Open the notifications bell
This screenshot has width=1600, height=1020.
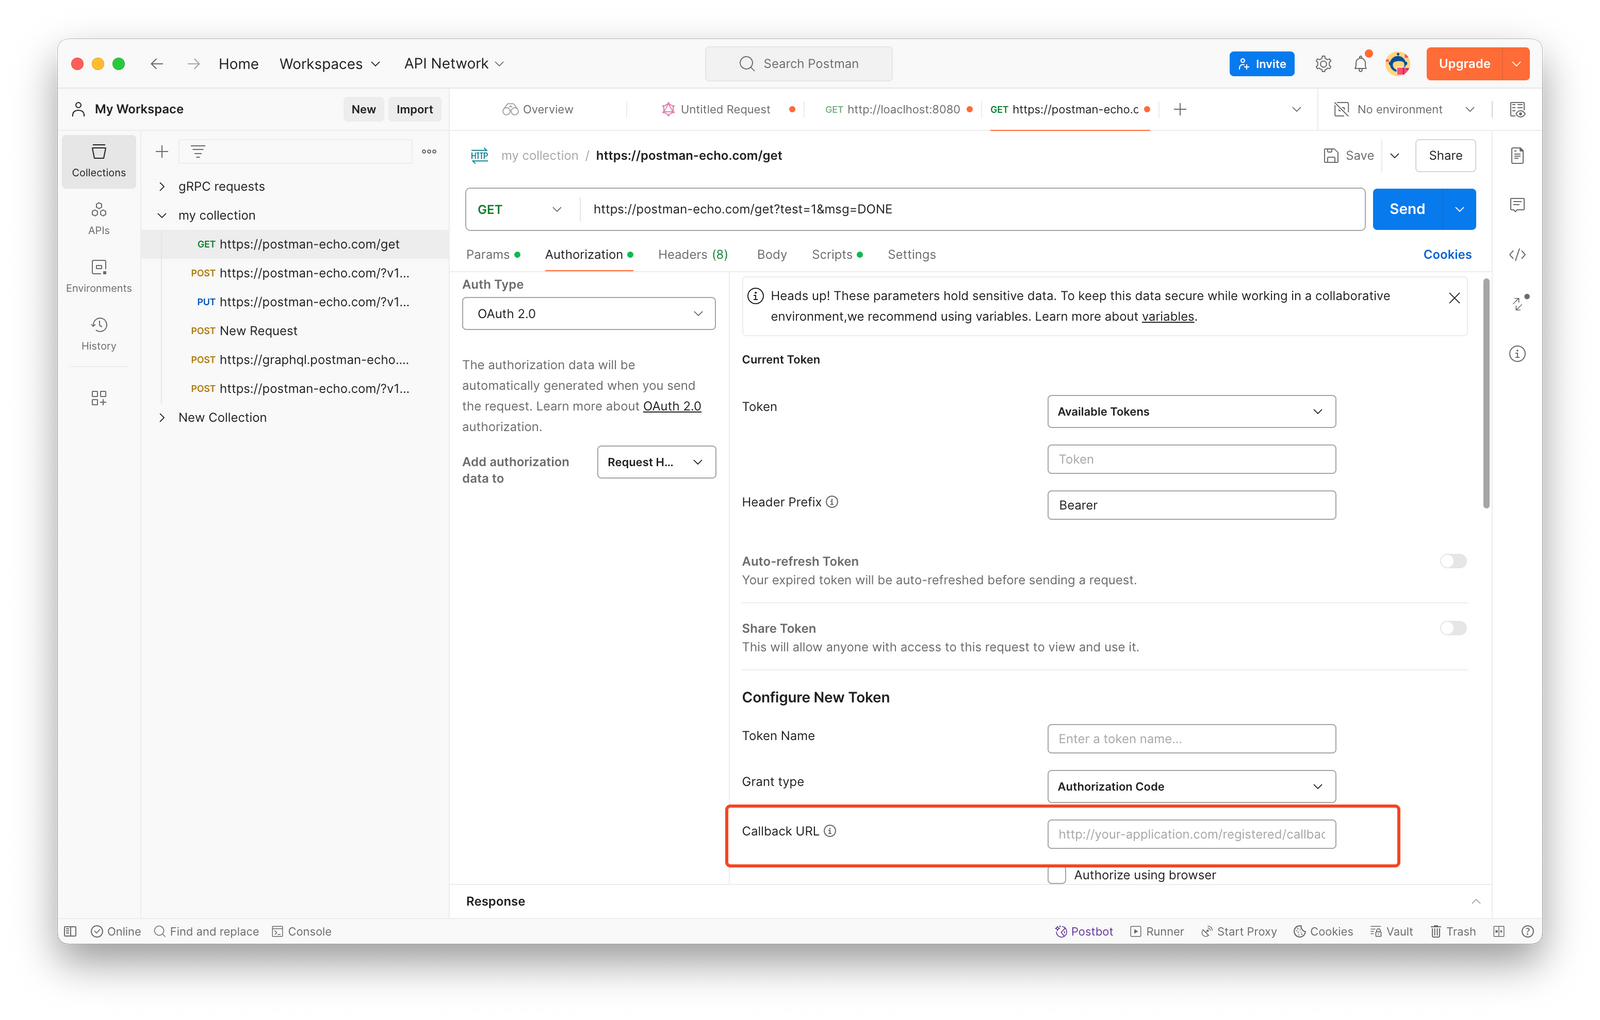pyautogui.click(x=1360, y=64)
